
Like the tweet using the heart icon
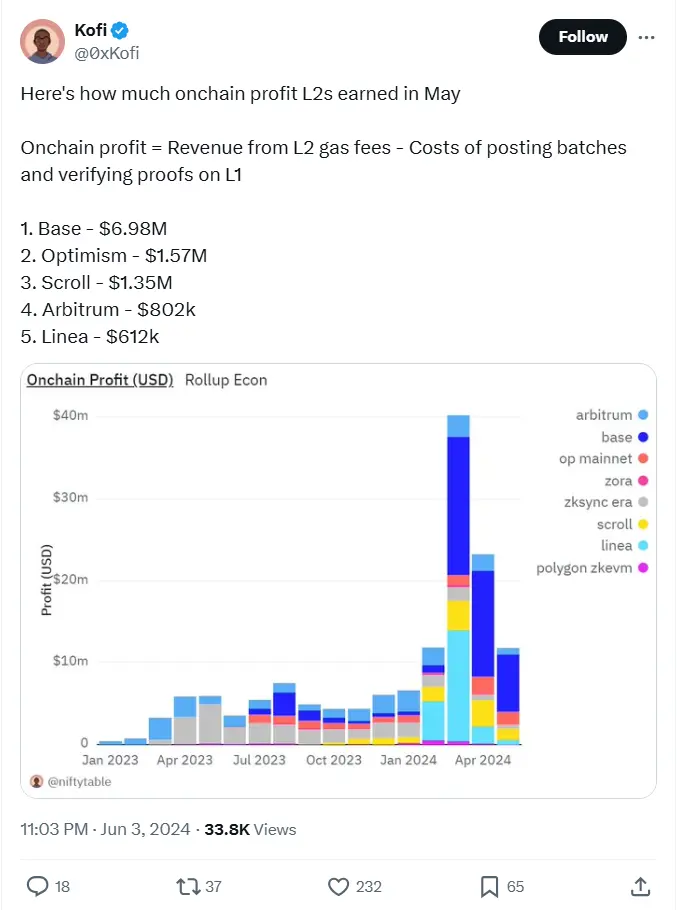pyautogui.click(x=338, y=886)
